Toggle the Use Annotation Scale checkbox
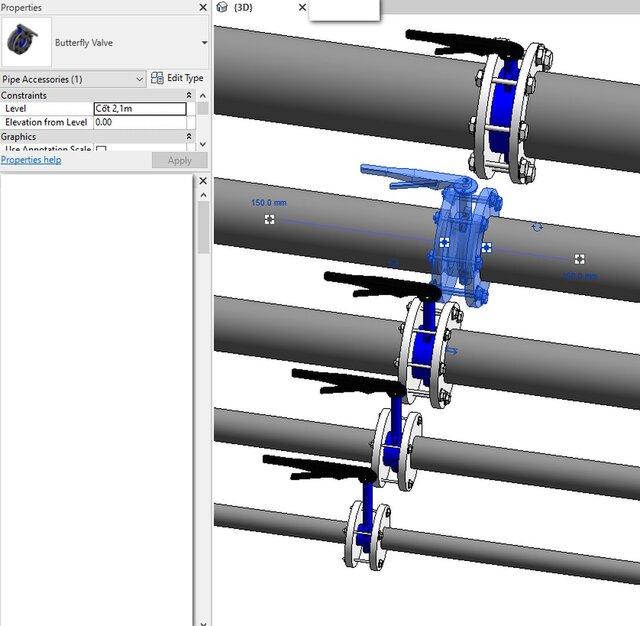640x626 pixels. click(101, 150)
